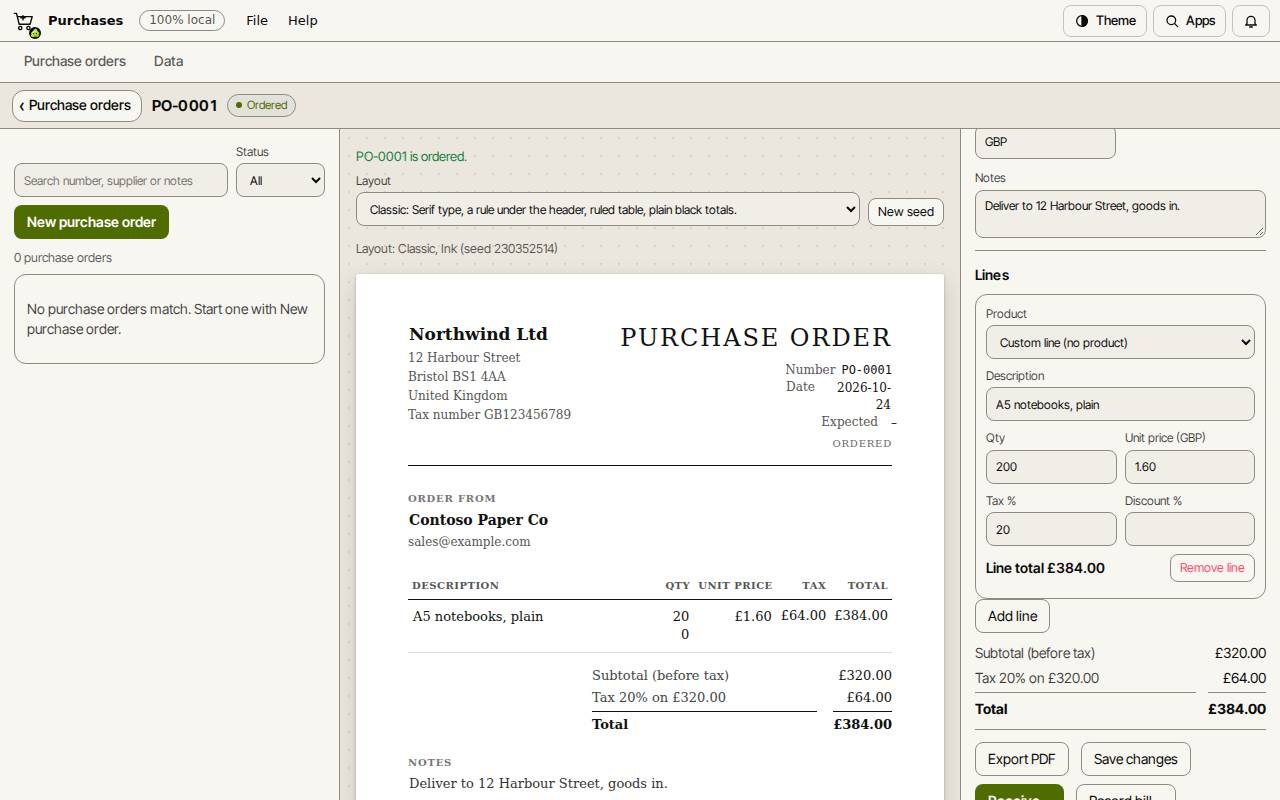This screenshot has width=1280, height=800.
Task: Click the empty Discount % field
Action: tap(1190, 529)
